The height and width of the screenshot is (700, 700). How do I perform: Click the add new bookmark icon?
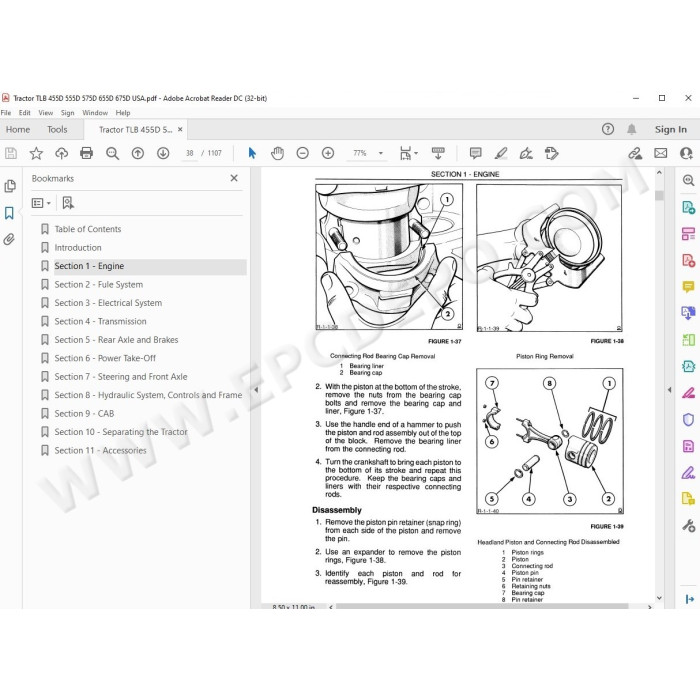(68, 203)
